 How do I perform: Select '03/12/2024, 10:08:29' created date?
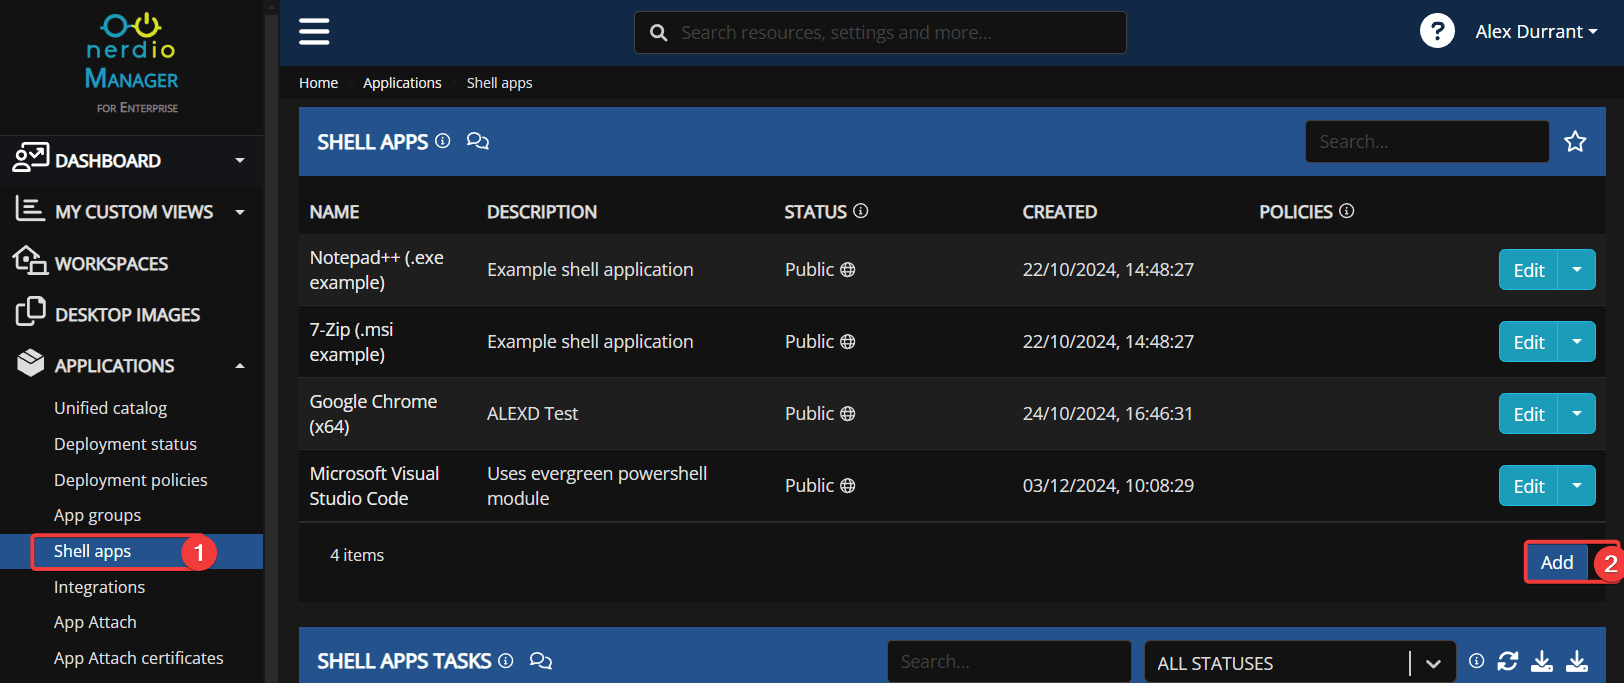pos(1108,486)
